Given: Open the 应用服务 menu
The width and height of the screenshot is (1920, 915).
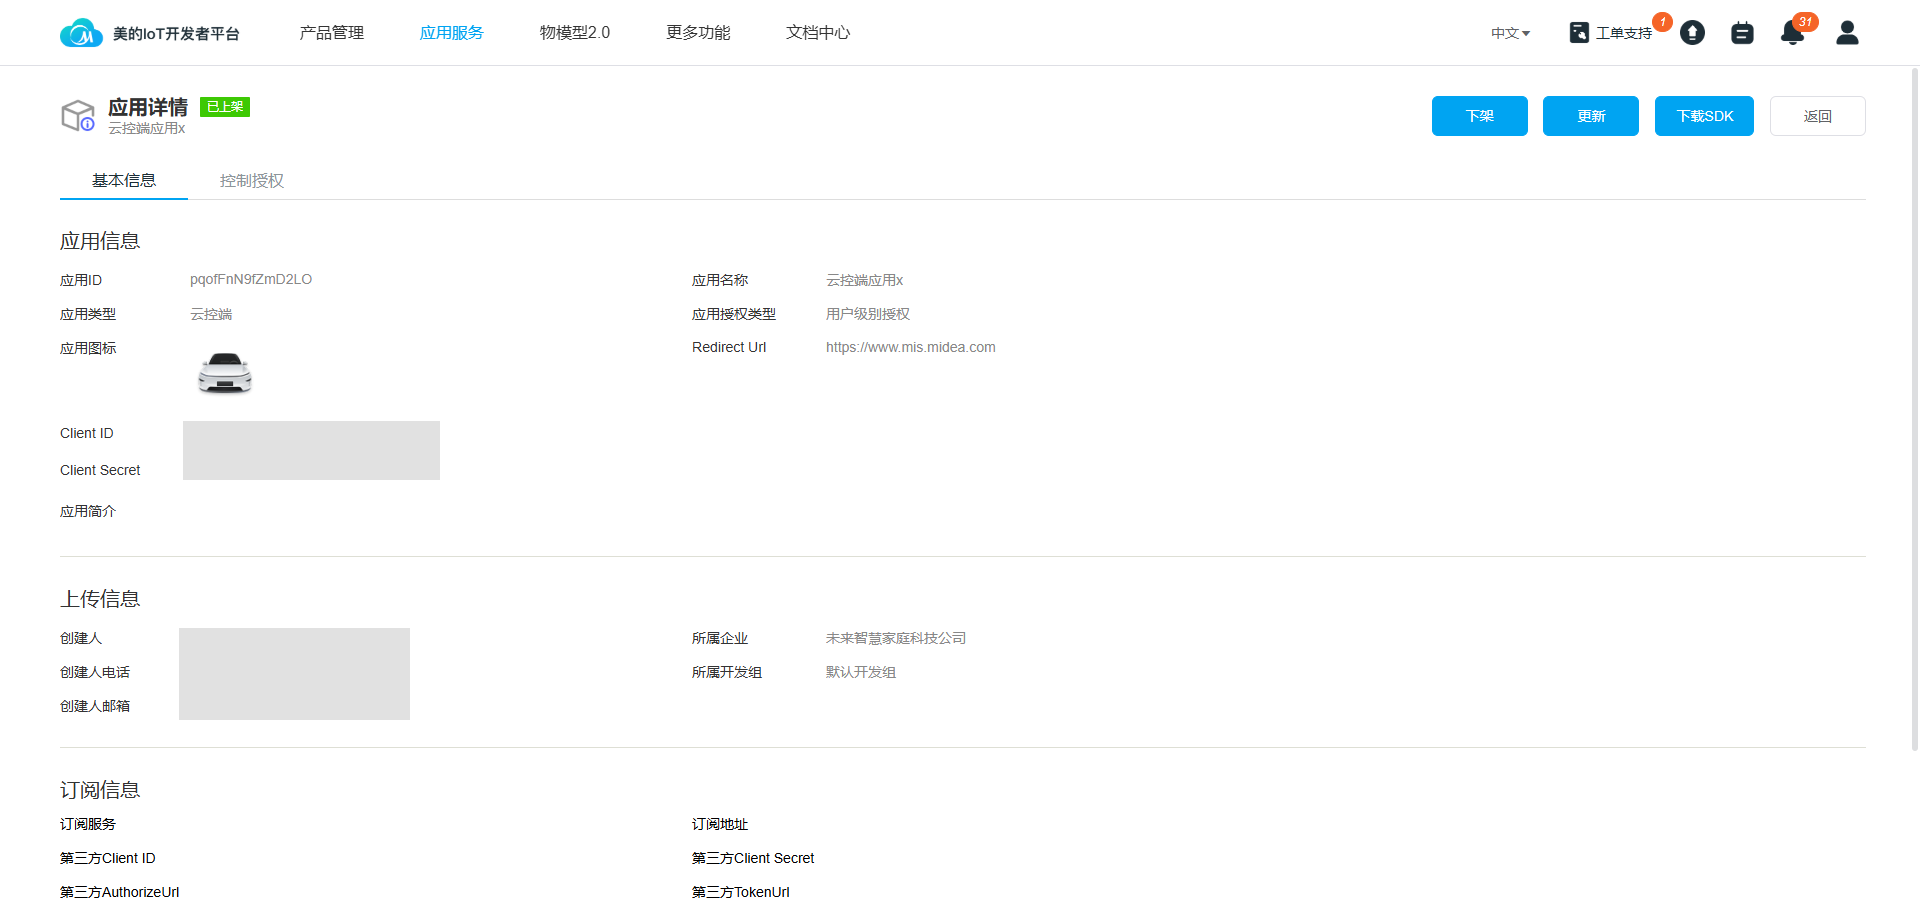Looking at the screenshot, I should (x=452, y=33).
